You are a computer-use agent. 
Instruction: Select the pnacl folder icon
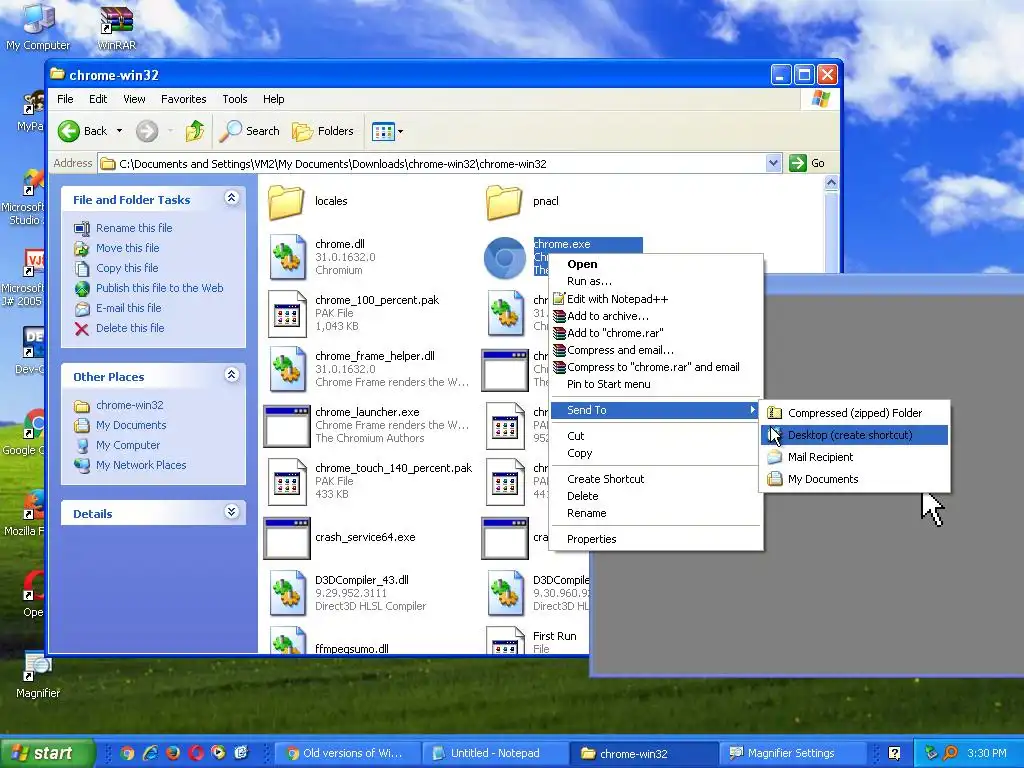504,202
